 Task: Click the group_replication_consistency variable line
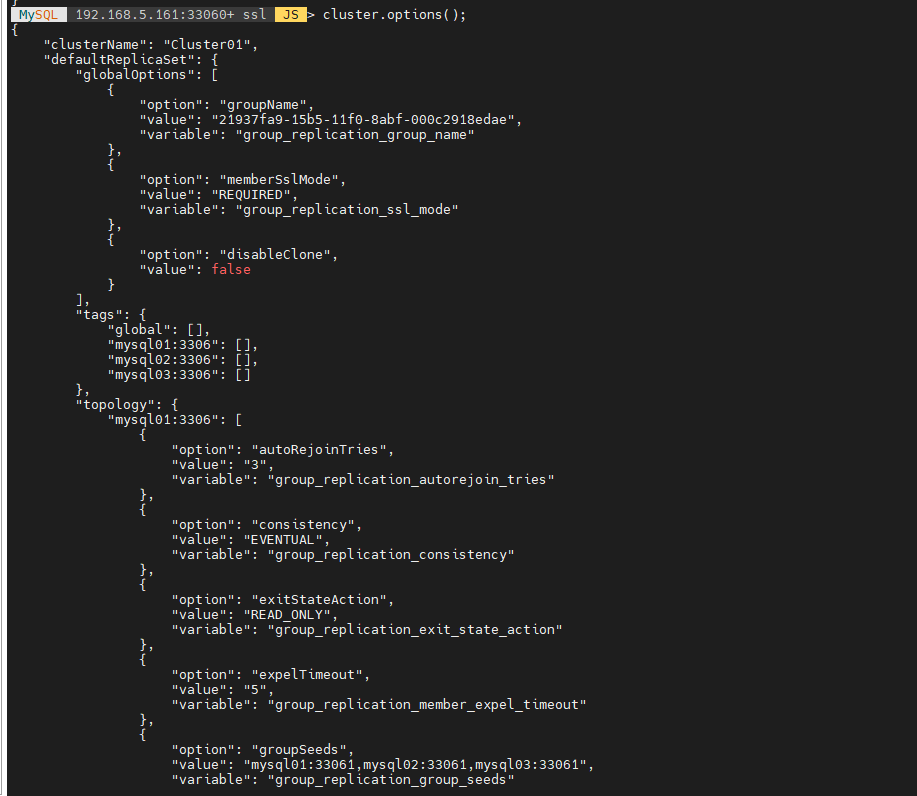[x=343, y=554]
